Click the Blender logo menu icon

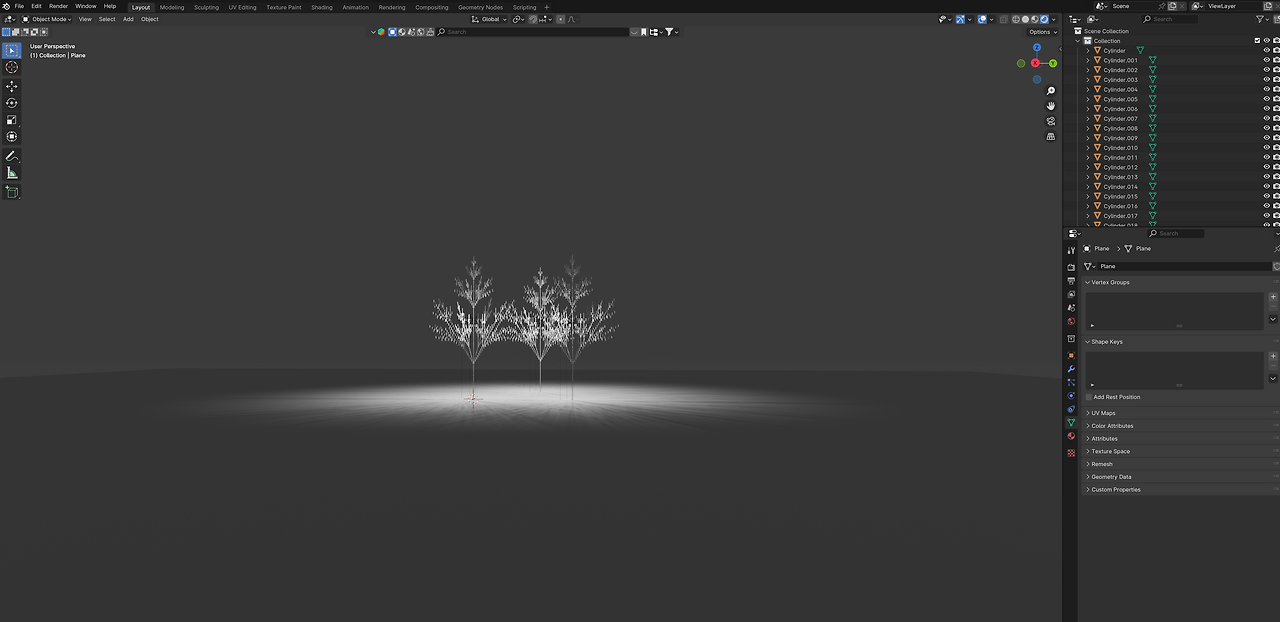pyautogui.click(x=6, y=6)
